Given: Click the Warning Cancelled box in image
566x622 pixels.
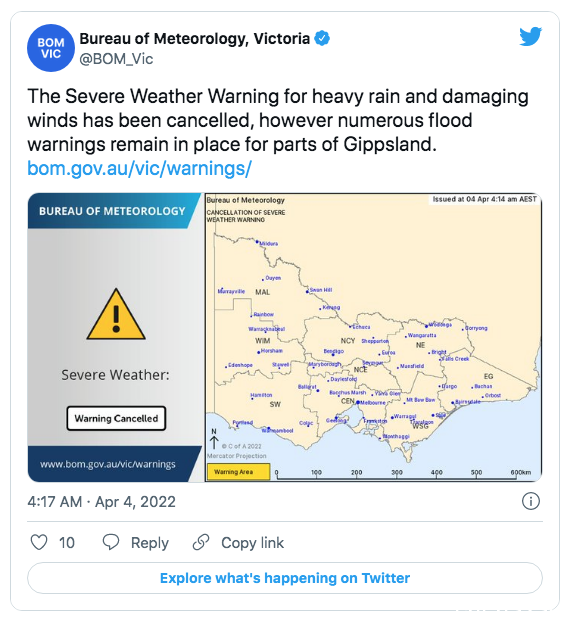Looking at the screenshot, I should [x=116, y=418].
